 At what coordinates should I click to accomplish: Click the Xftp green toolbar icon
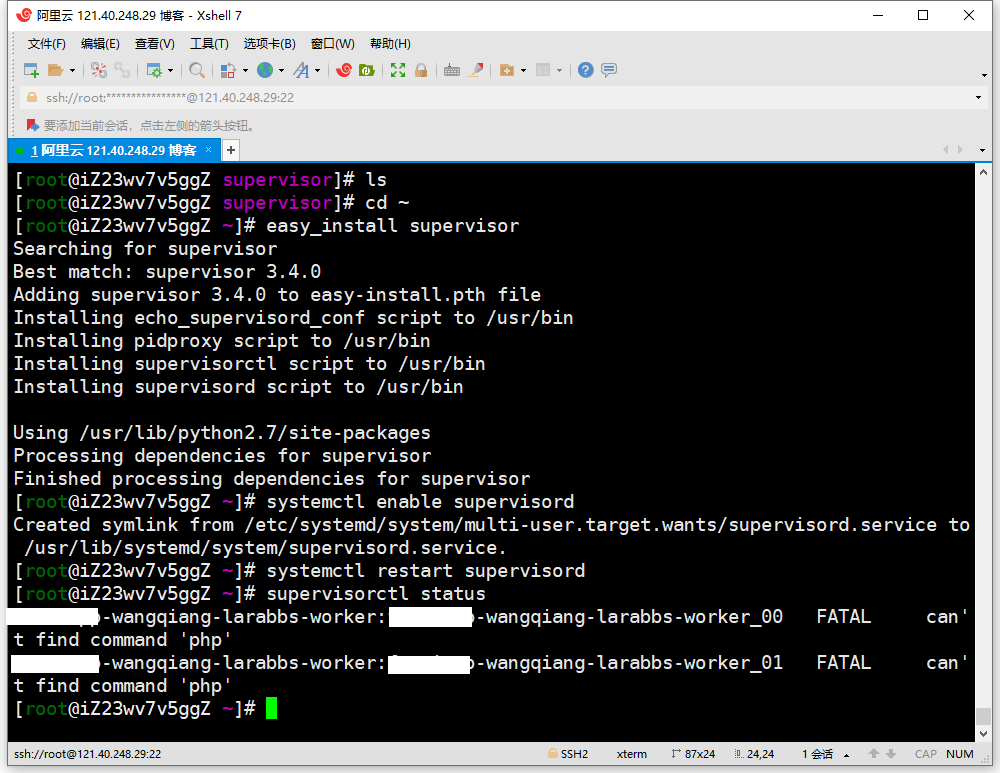(x=367, y=70)
